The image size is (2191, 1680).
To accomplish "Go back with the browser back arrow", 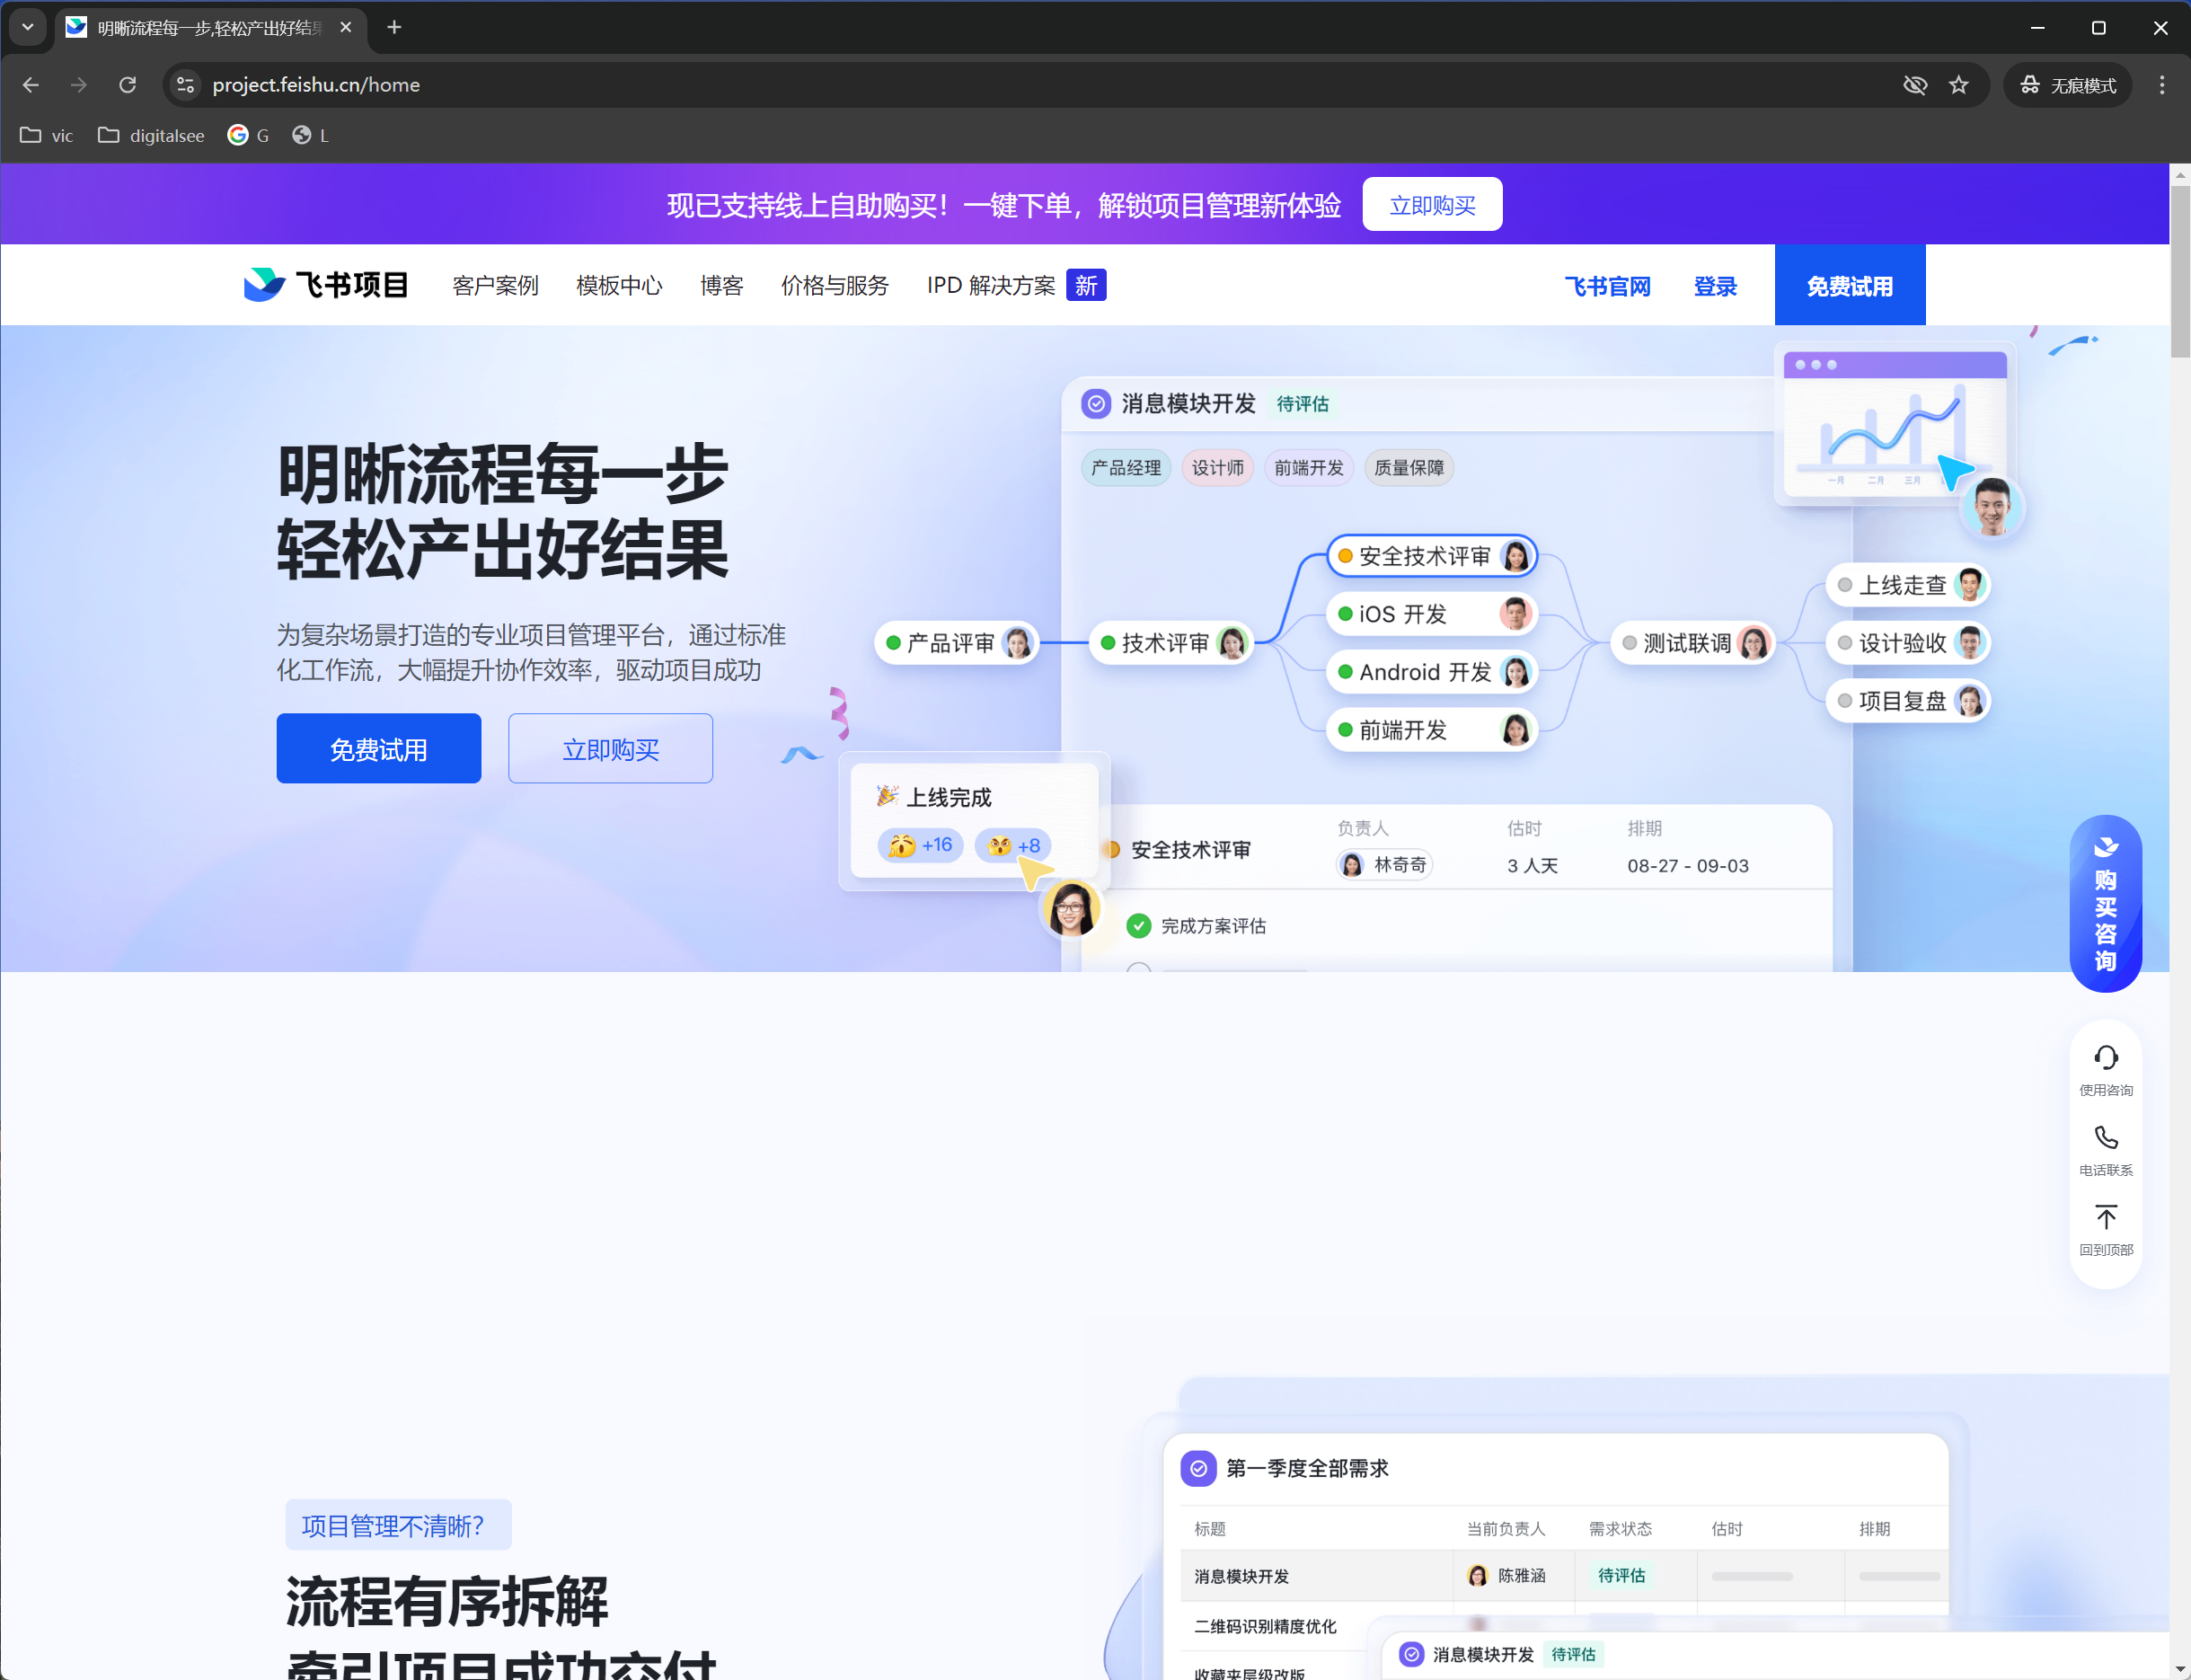I will click(x=31, y=85).
